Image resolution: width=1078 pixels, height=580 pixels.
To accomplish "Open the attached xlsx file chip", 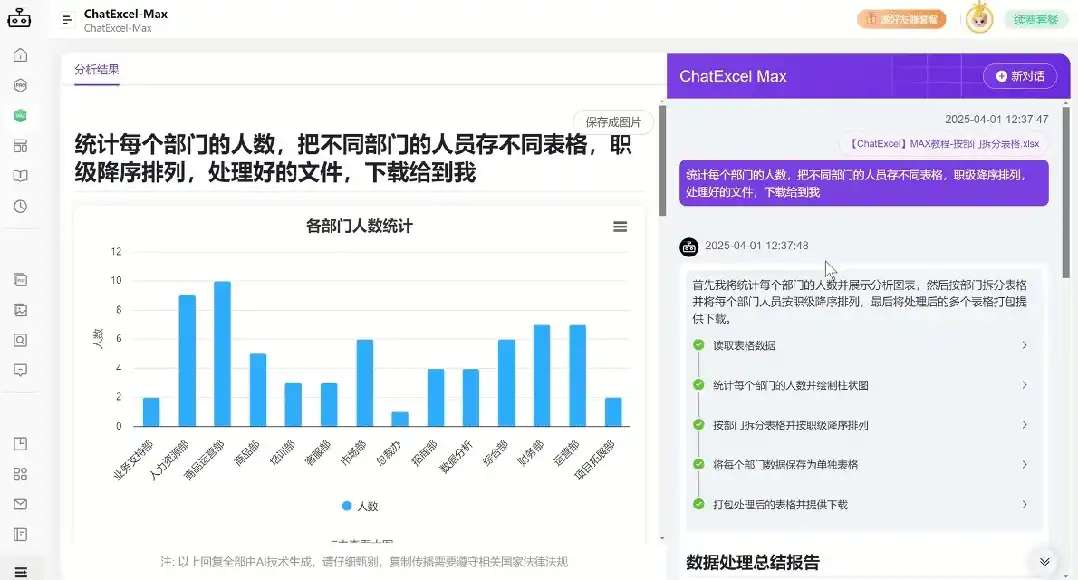I will click(943, 144).
